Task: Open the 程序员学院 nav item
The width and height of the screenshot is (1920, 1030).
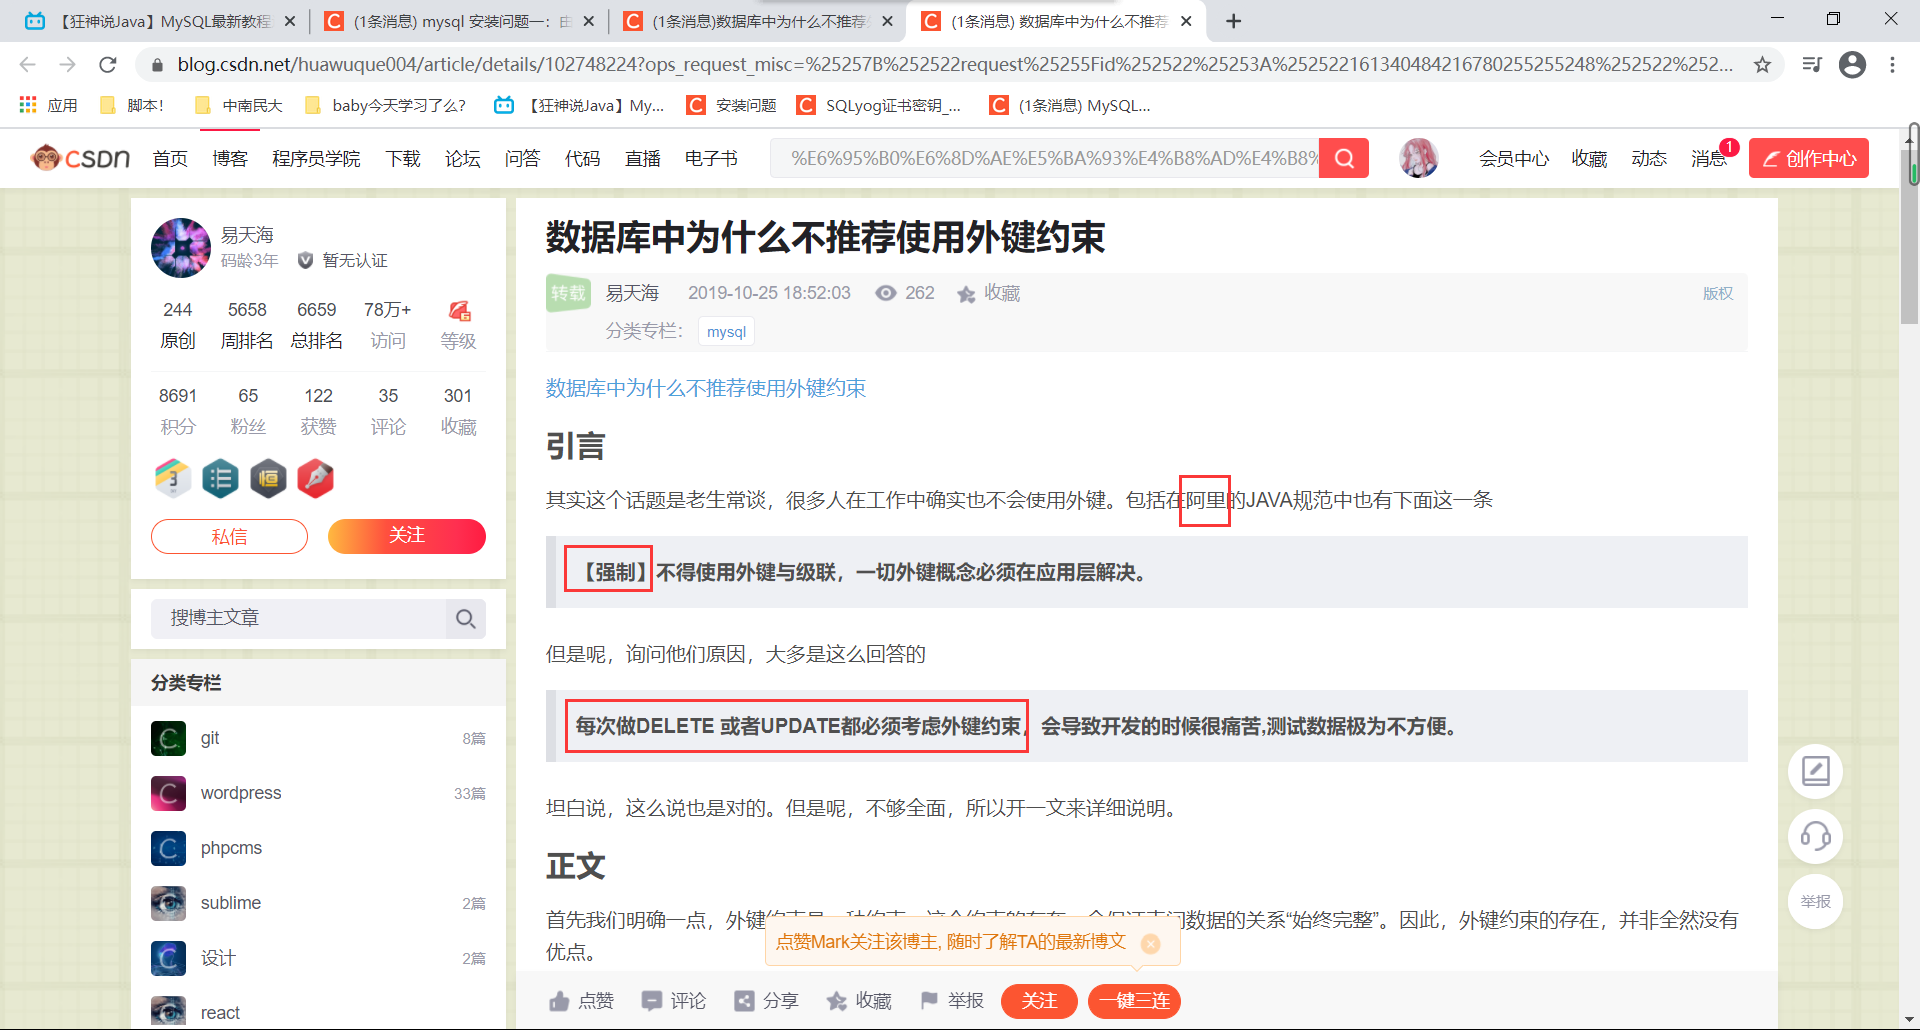Action: point(316,158)
